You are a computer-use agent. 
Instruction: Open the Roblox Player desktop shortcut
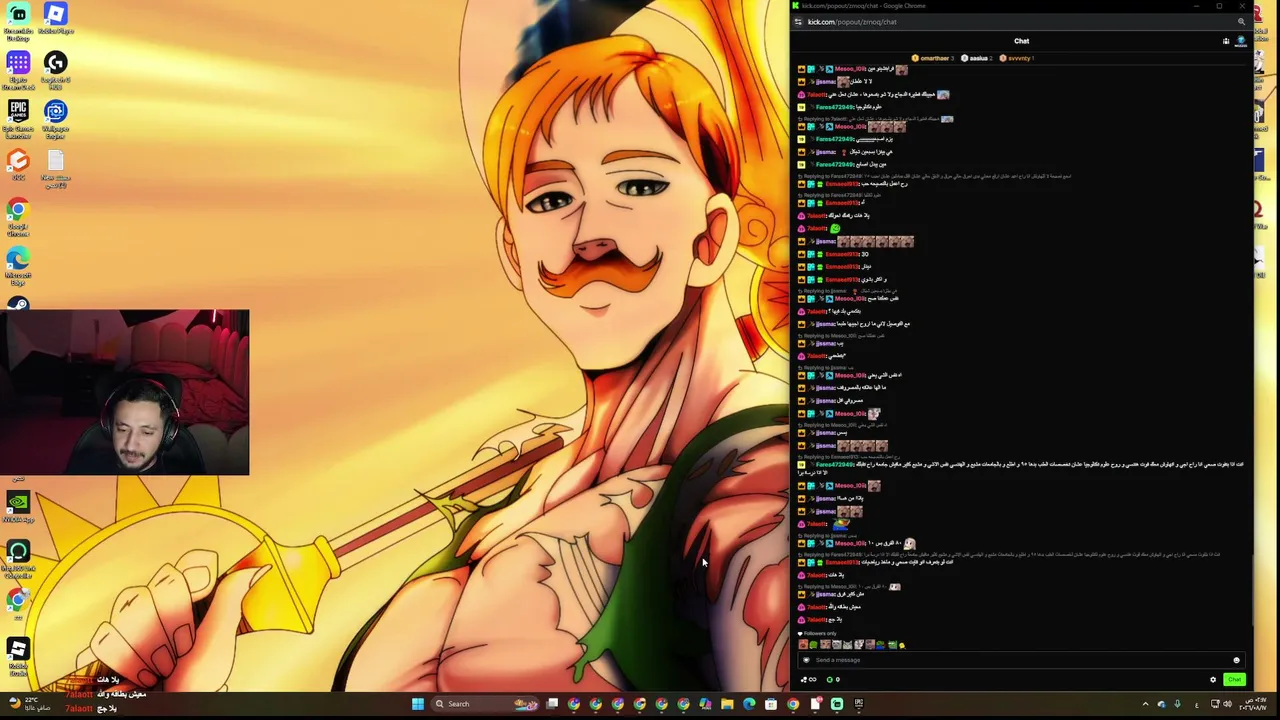point(55,18)
